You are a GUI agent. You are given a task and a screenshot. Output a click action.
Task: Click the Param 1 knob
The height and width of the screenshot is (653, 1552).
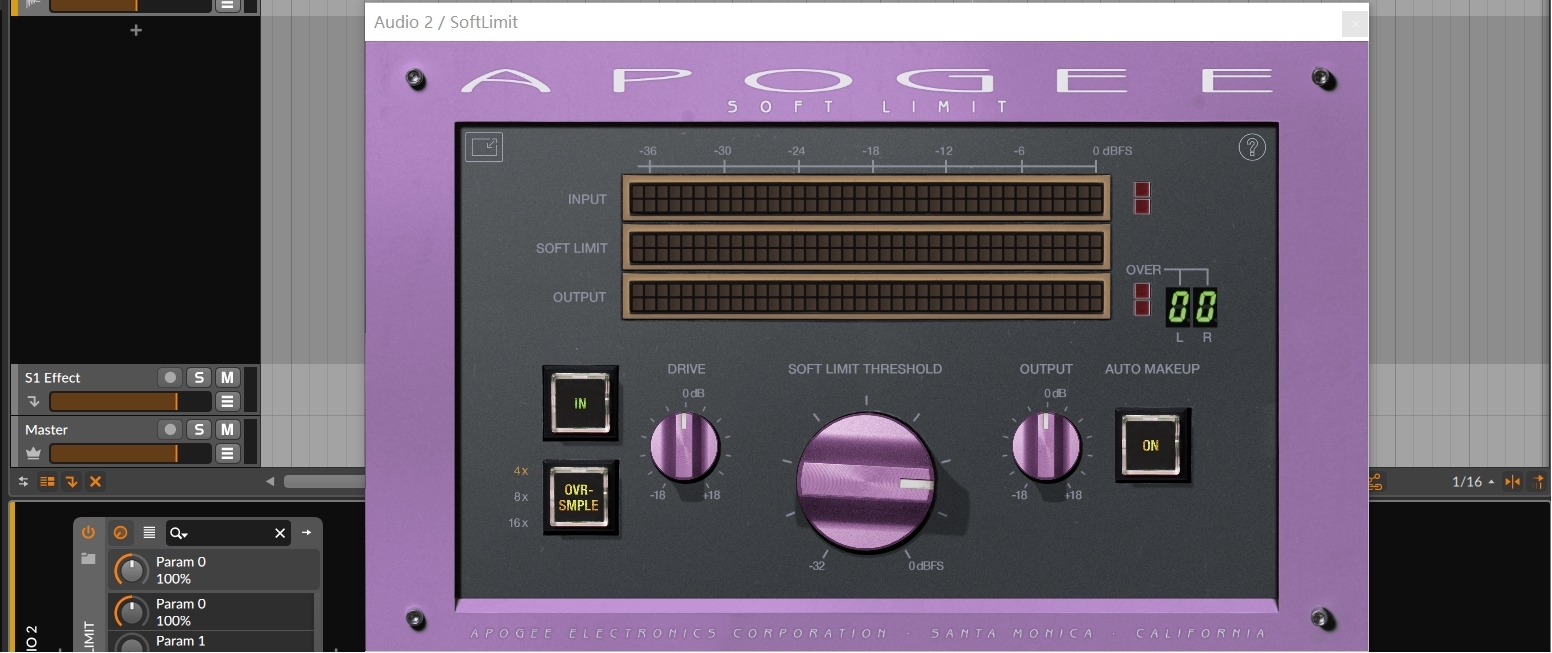click(x=131, y=645)
